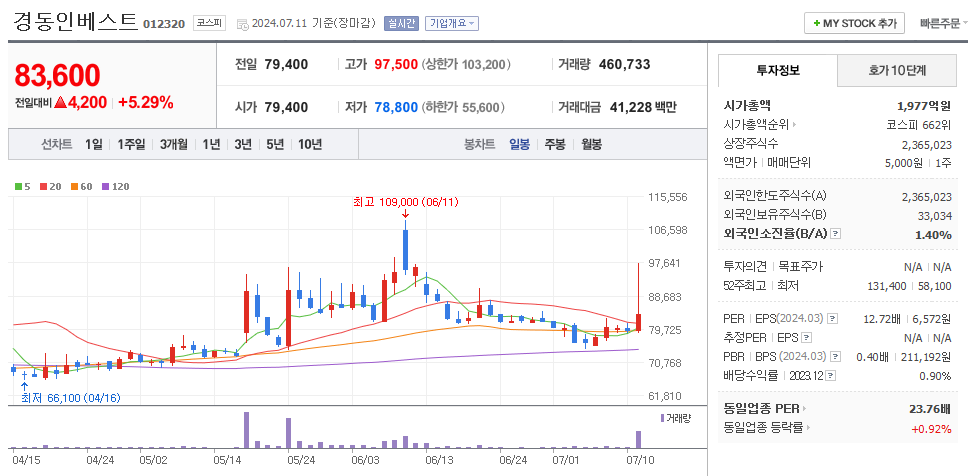973x476 pixels.
Task: Click the 동일업종 등락률 link
Action: click(763, 428)
